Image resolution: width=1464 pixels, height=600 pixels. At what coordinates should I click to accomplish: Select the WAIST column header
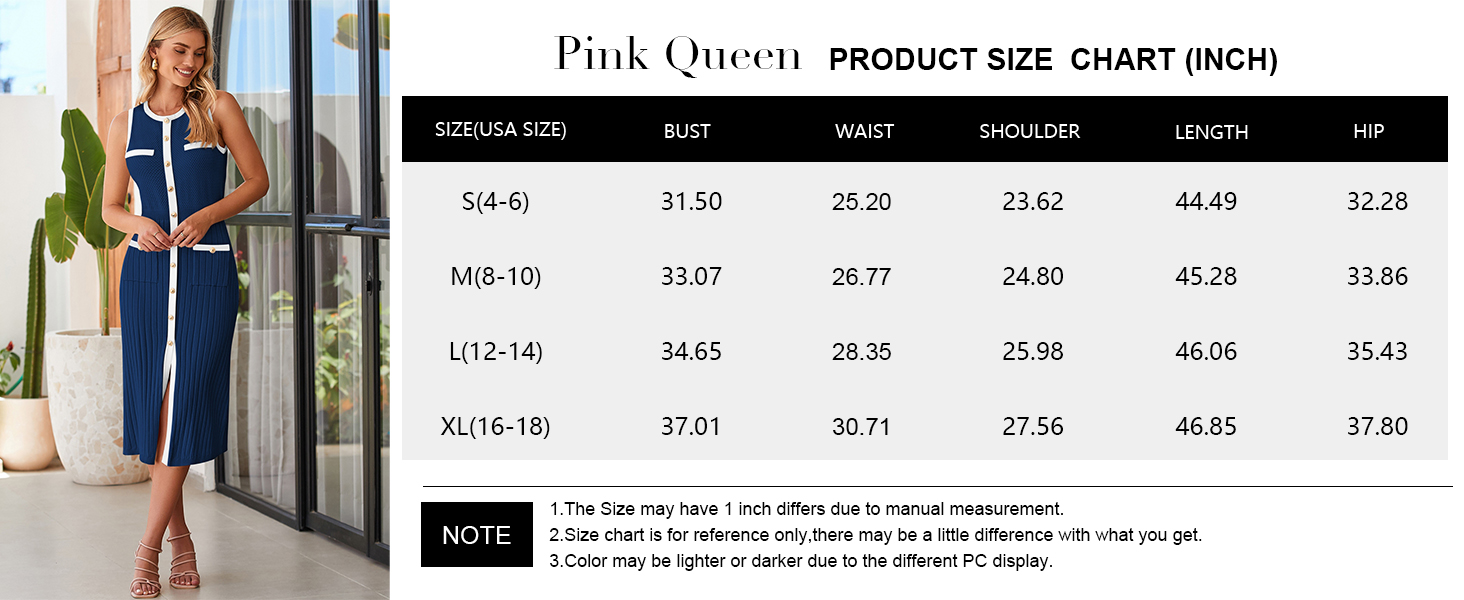tap(864, 131)
